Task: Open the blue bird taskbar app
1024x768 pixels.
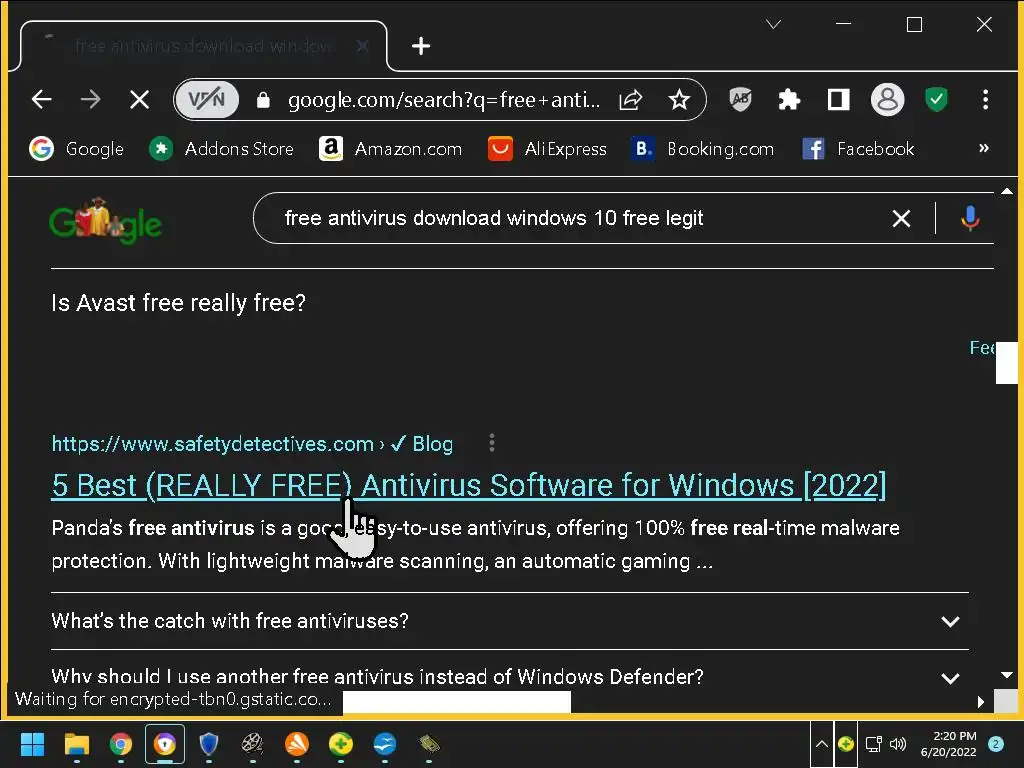Action: pyautogui.click(x=385, y=744)
